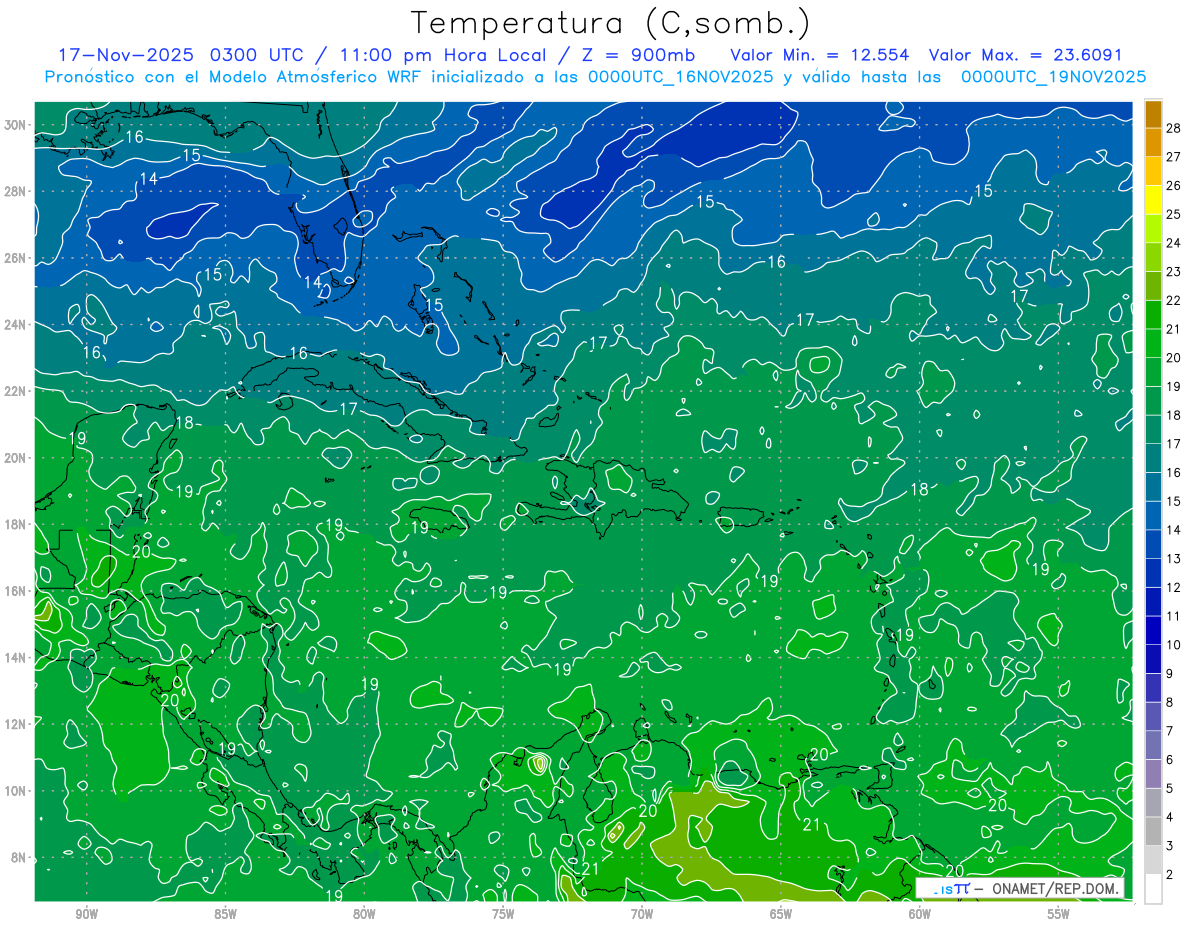1200x927 pixels.
Task: Click the colorbar label "9"
Action: point(1170,673)
